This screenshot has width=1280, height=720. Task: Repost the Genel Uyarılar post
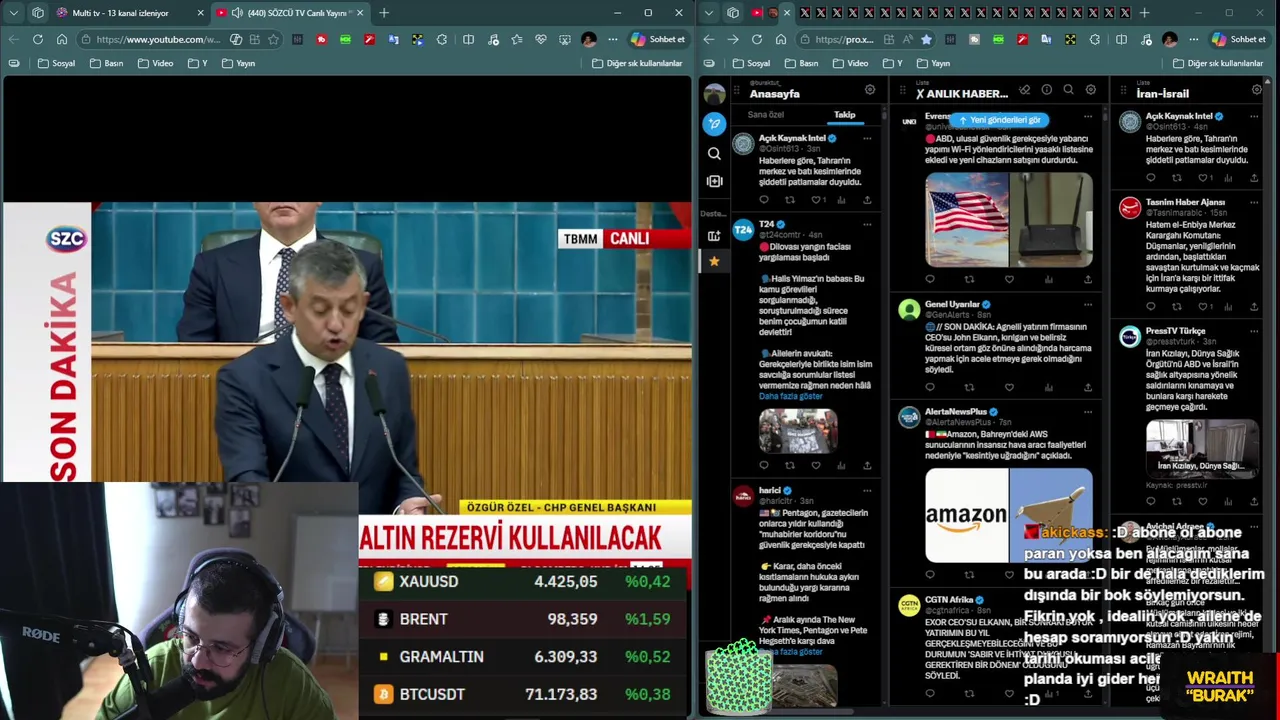[969, 388]
